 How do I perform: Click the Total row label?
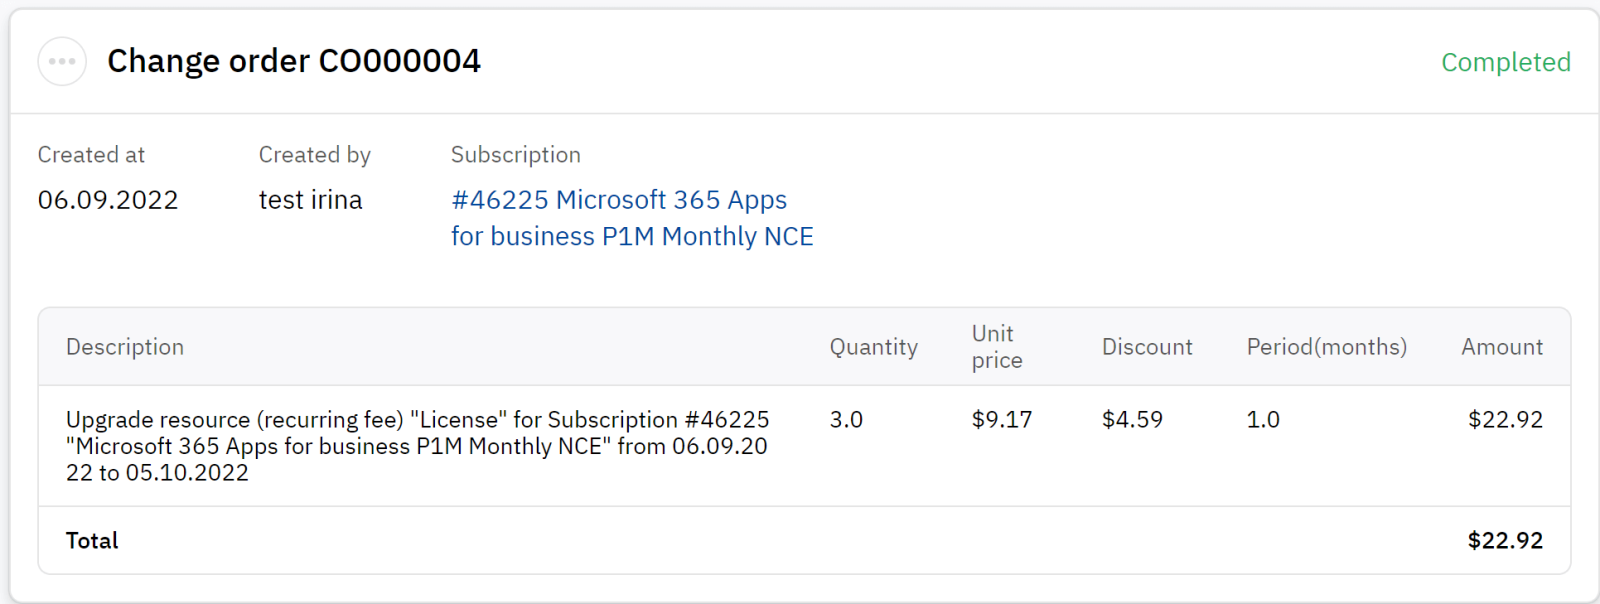pos(92,541)
